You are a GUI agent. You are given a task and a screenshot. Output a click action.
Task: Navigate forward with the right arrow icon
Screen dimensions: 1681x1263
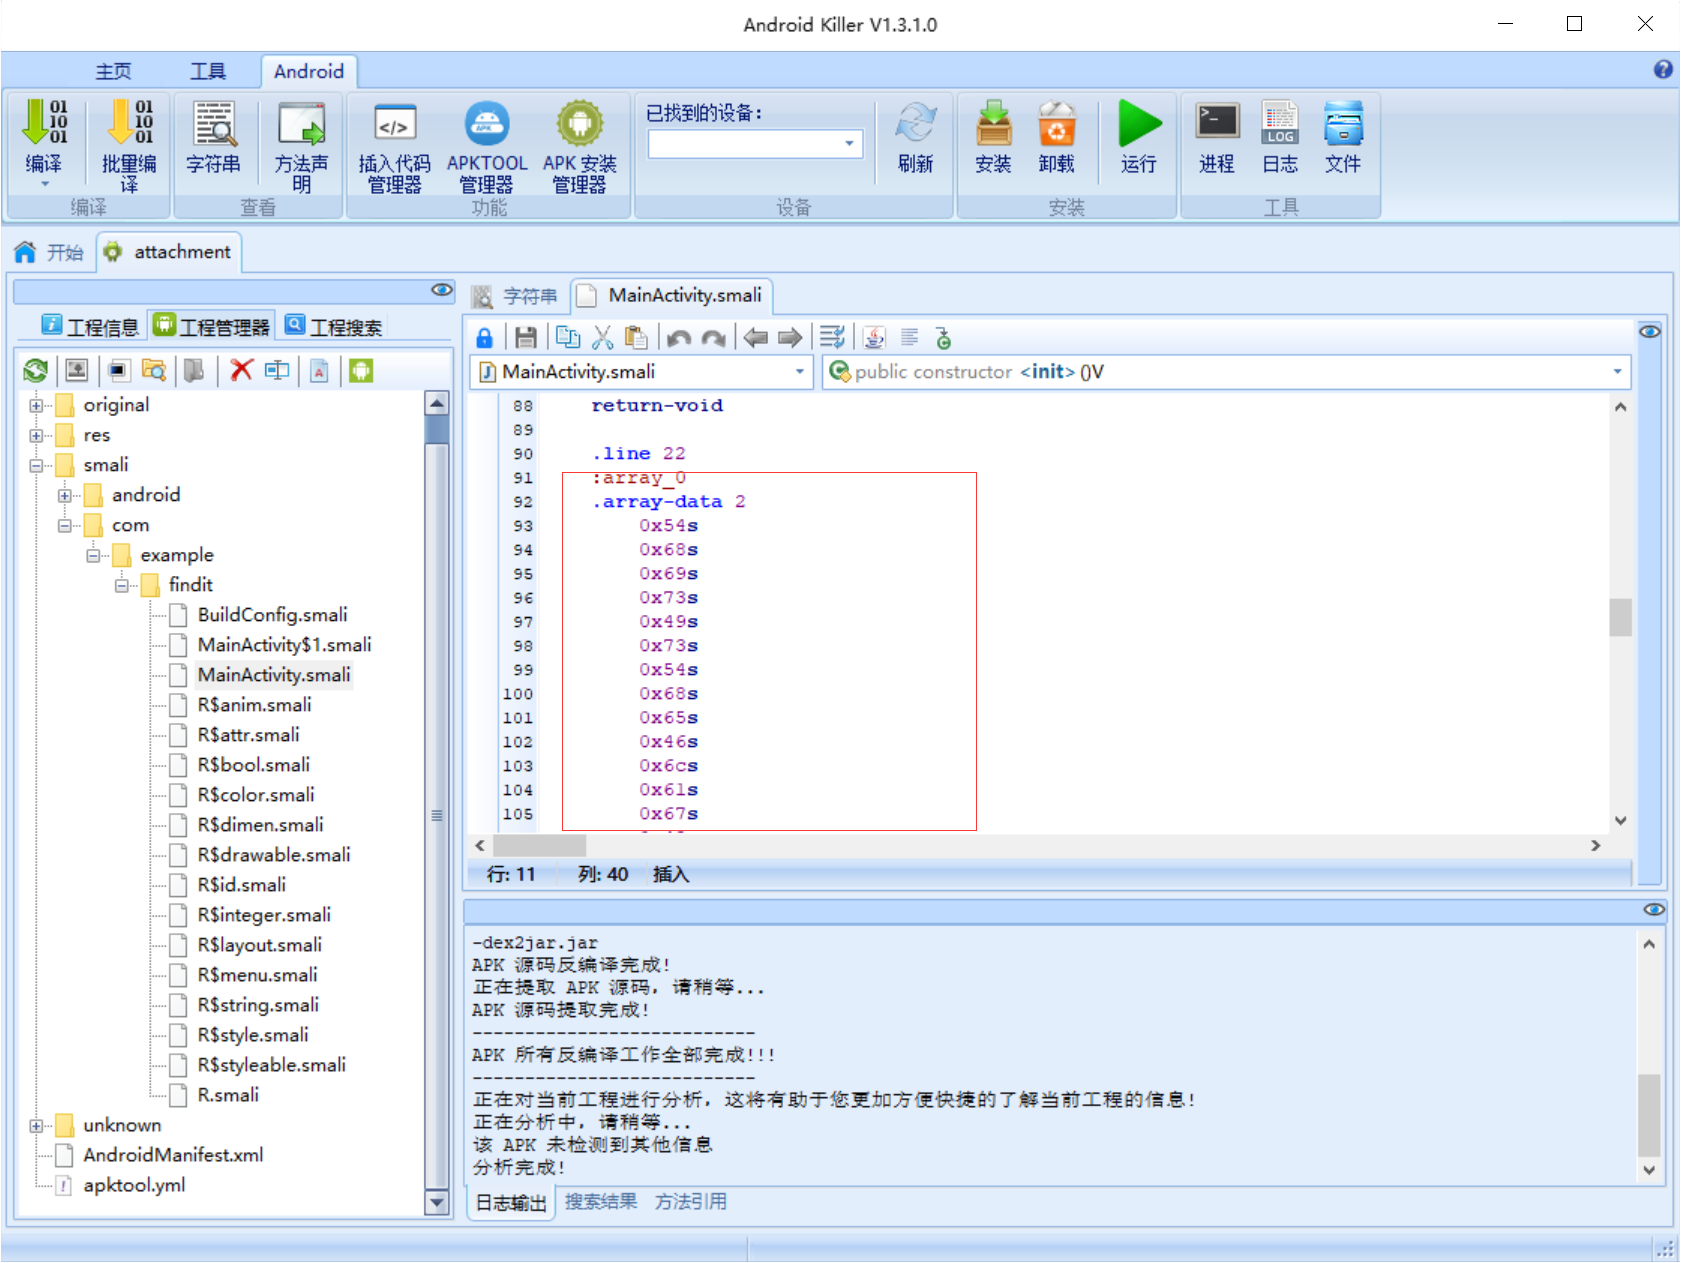[x=790, y=338]
